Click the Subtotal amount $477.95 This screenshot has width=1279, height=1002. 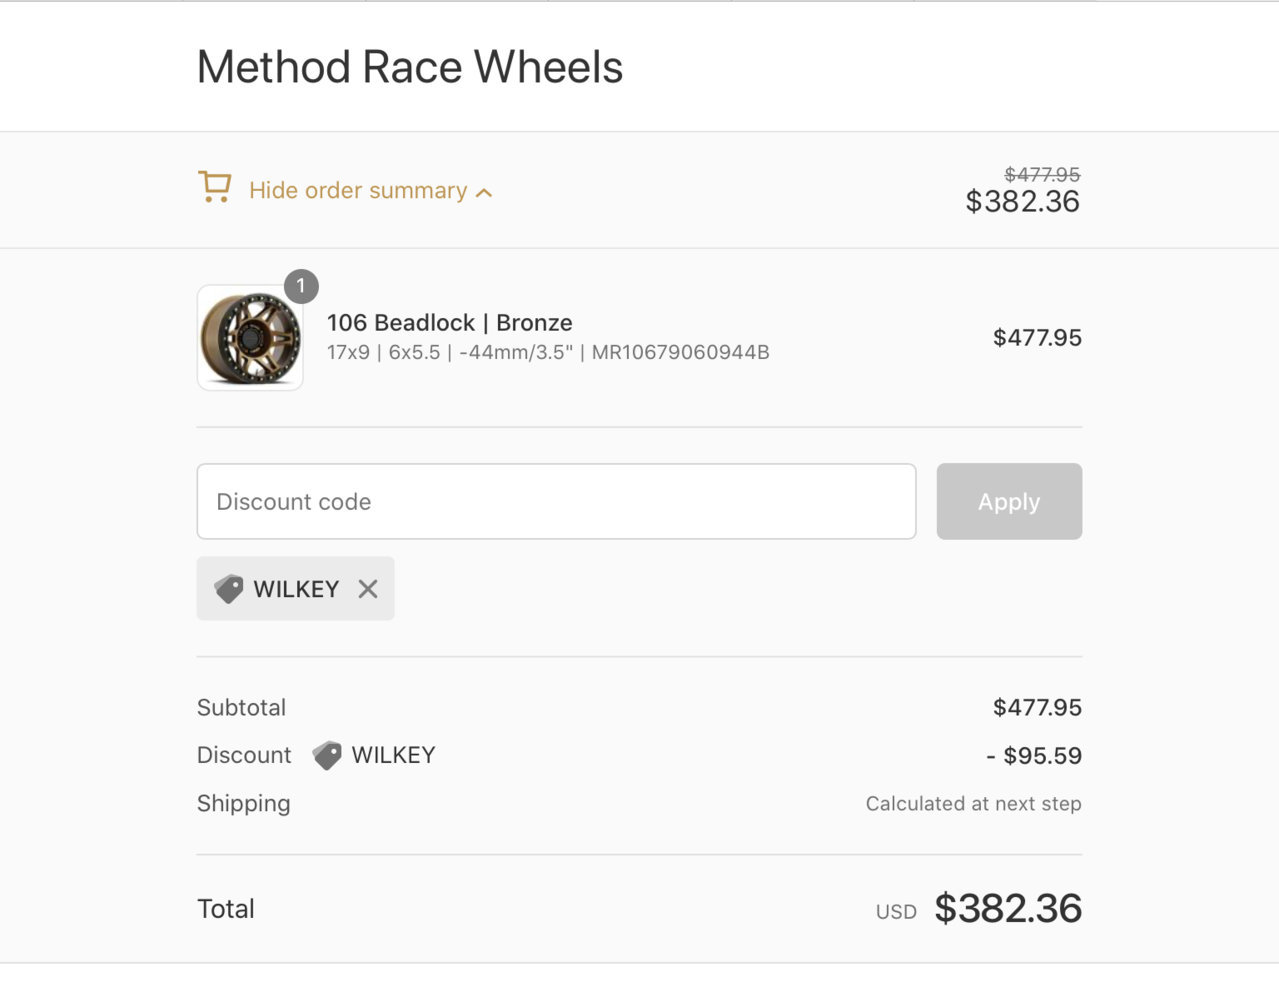[1037, 708]
